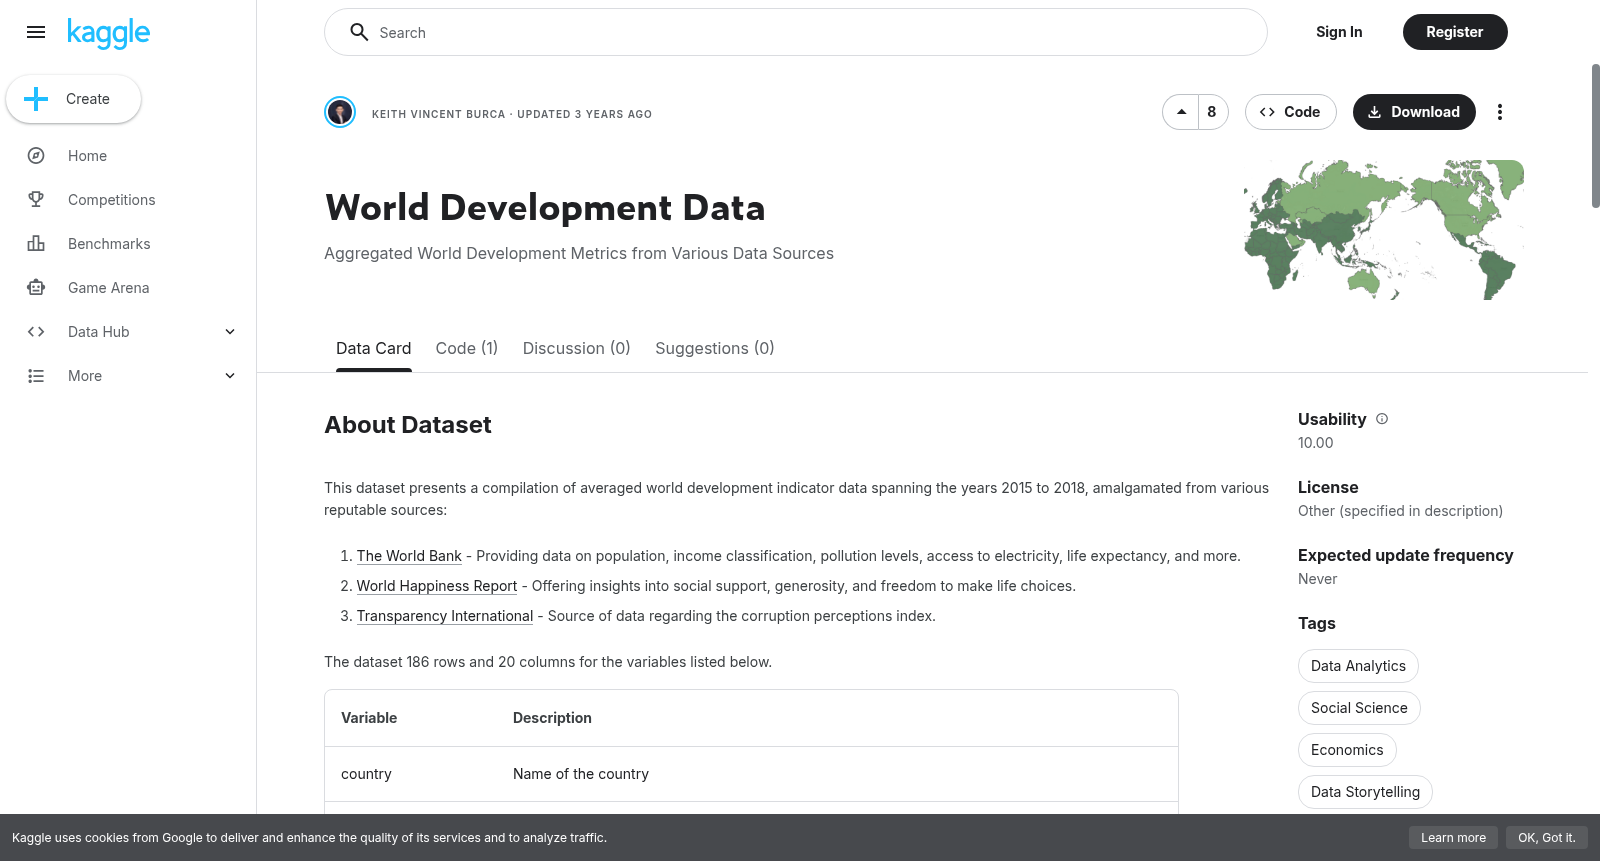
Task: Open Keith Vincent Burca's avatar
Action: tap(340, 112)
